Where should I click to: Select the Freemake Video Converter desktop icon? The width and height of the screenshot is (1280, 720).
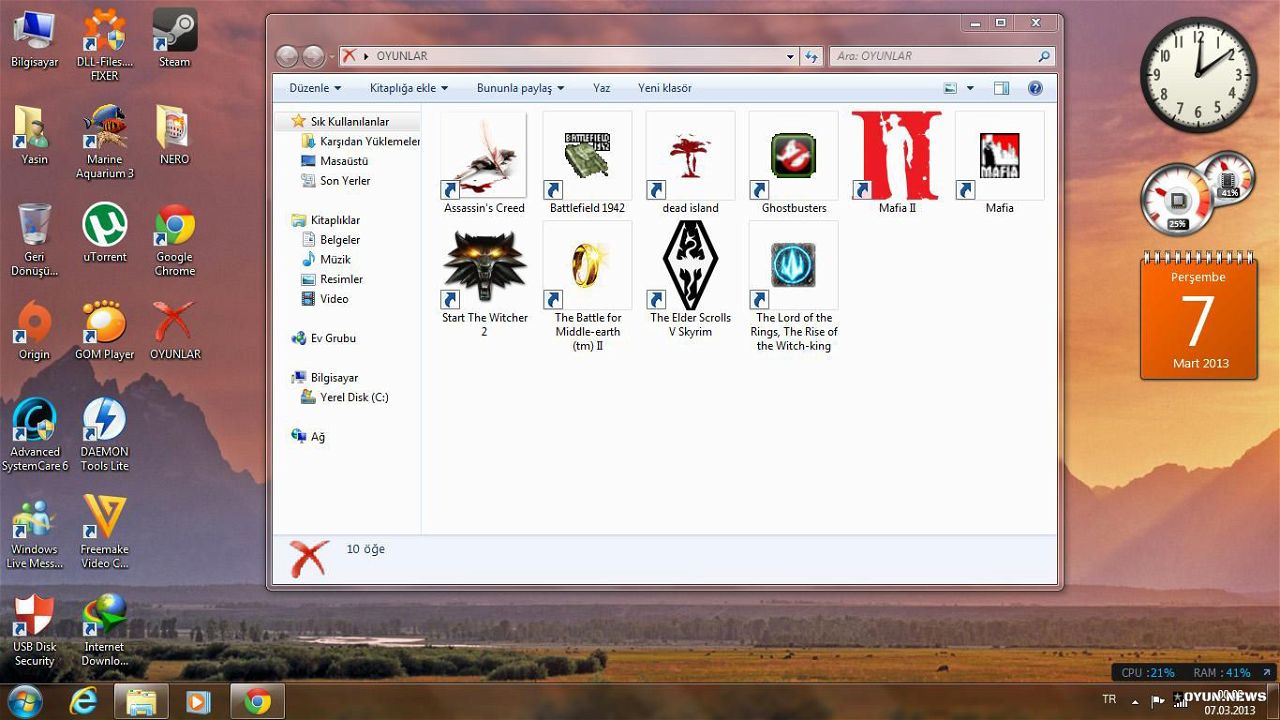tap(104, 532)
